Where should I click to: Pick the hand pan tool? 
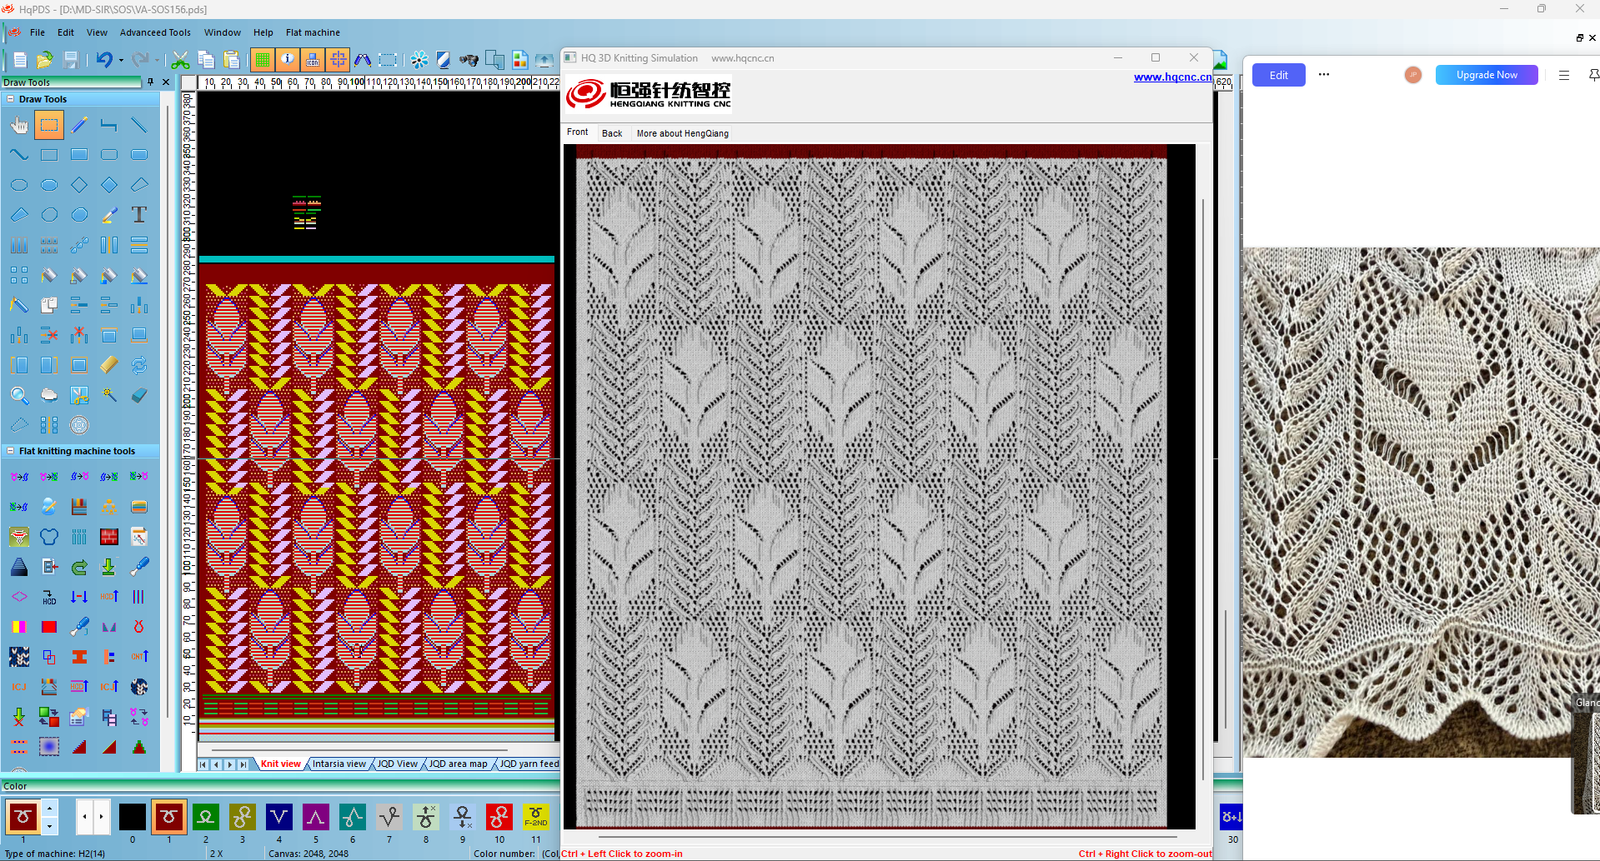tap(19, 125)
